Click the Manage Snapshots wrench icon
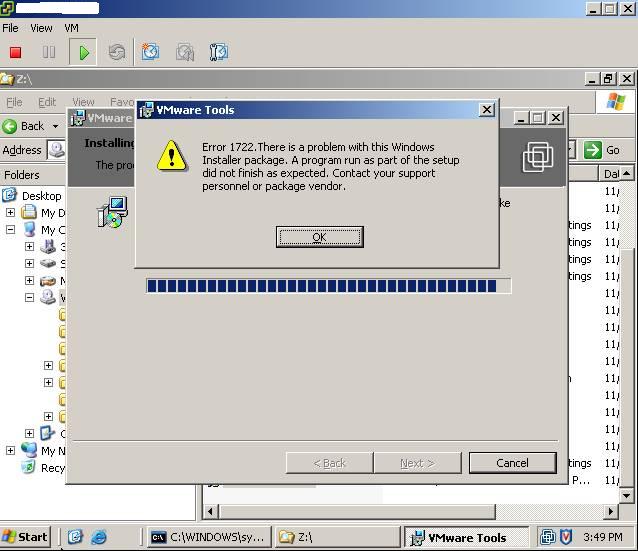 click(218, 52)
